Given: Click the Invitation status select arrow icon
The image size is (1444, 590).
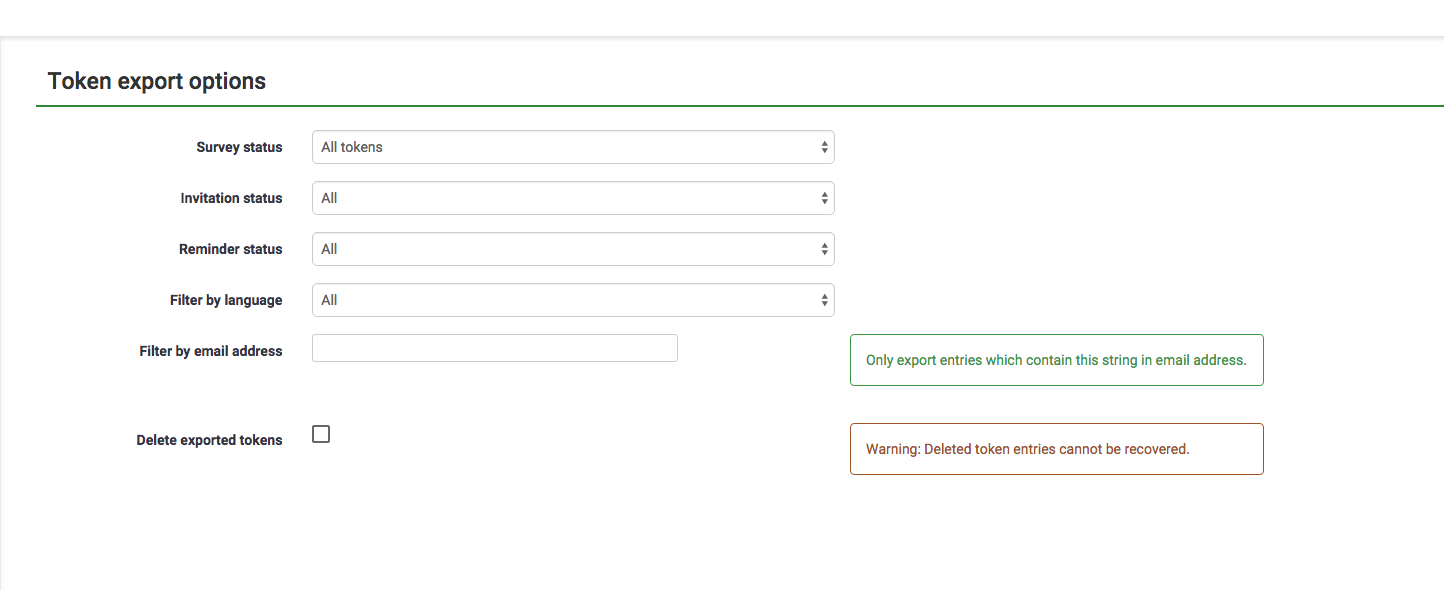Looking at the screenshot, I should point(824,198).
